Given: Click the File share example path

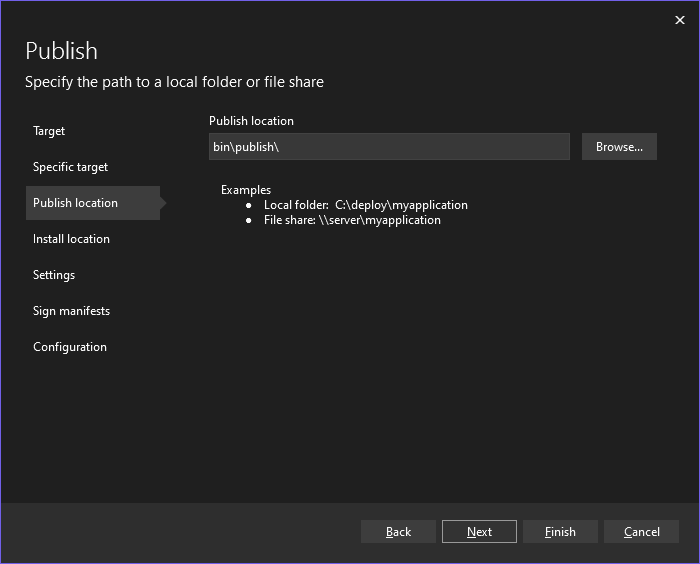Looking at the screenshot, I should [380, 220].
